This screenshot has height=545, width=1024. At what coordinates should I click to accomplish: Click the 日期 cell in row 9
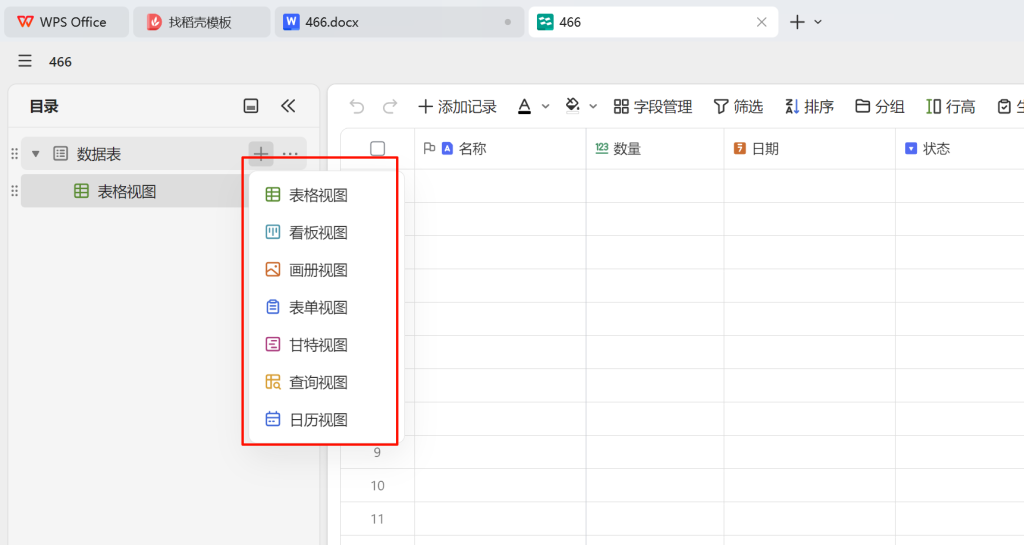coord(810,452)
